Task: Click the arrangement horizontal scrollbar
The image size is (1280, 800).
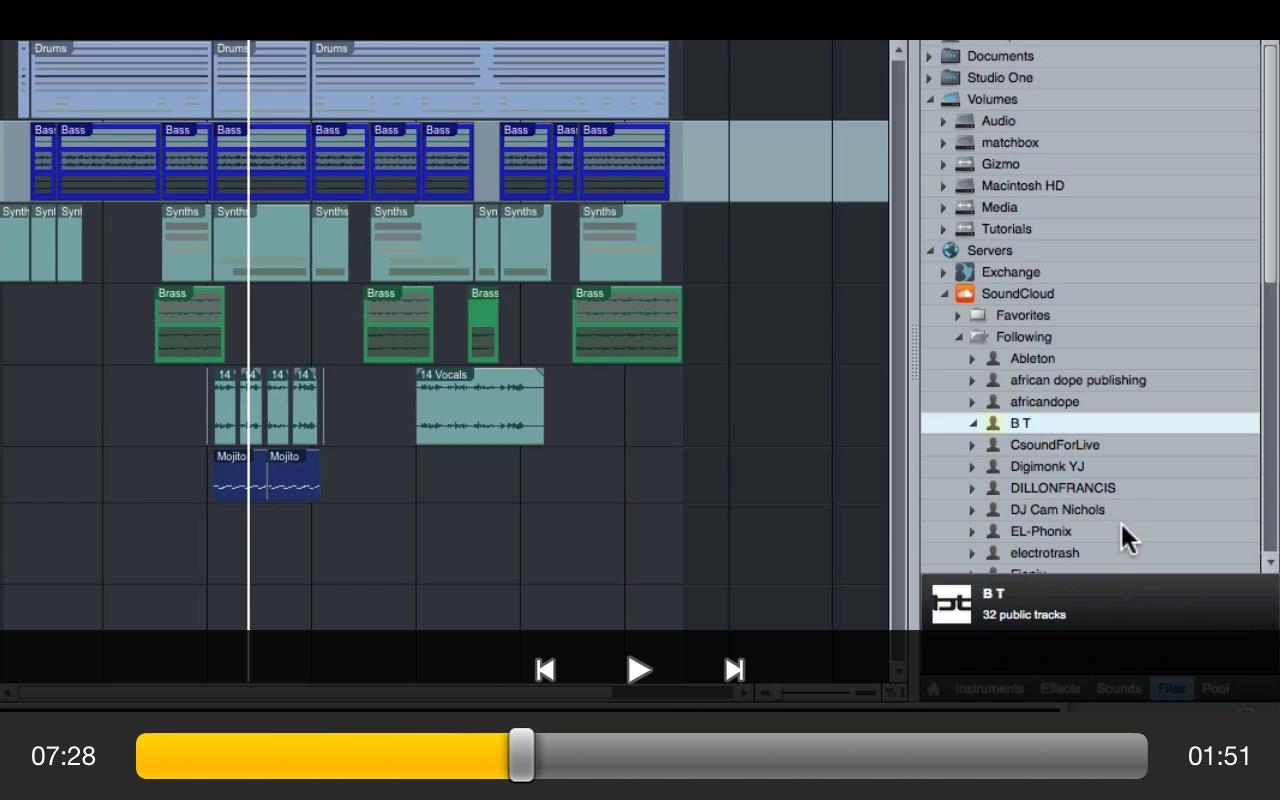Action: pos(315,692)
